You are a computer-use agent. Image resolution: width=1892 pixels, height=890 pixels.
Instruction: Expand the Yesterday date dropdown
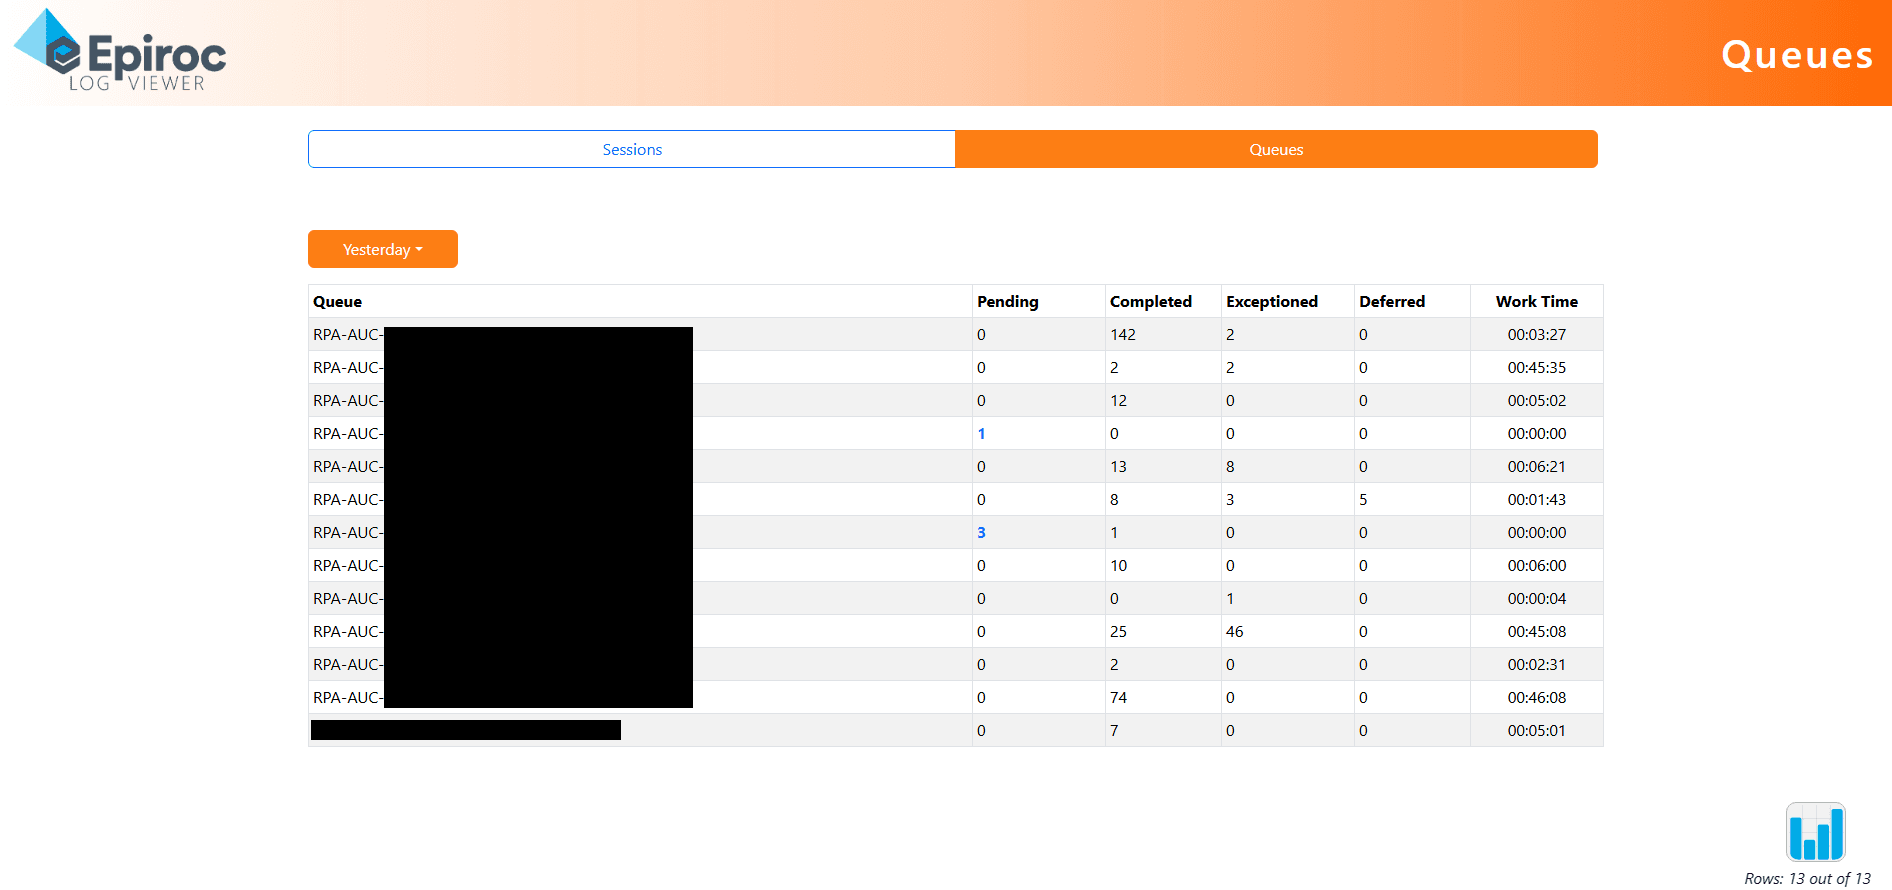coord(382,249)
